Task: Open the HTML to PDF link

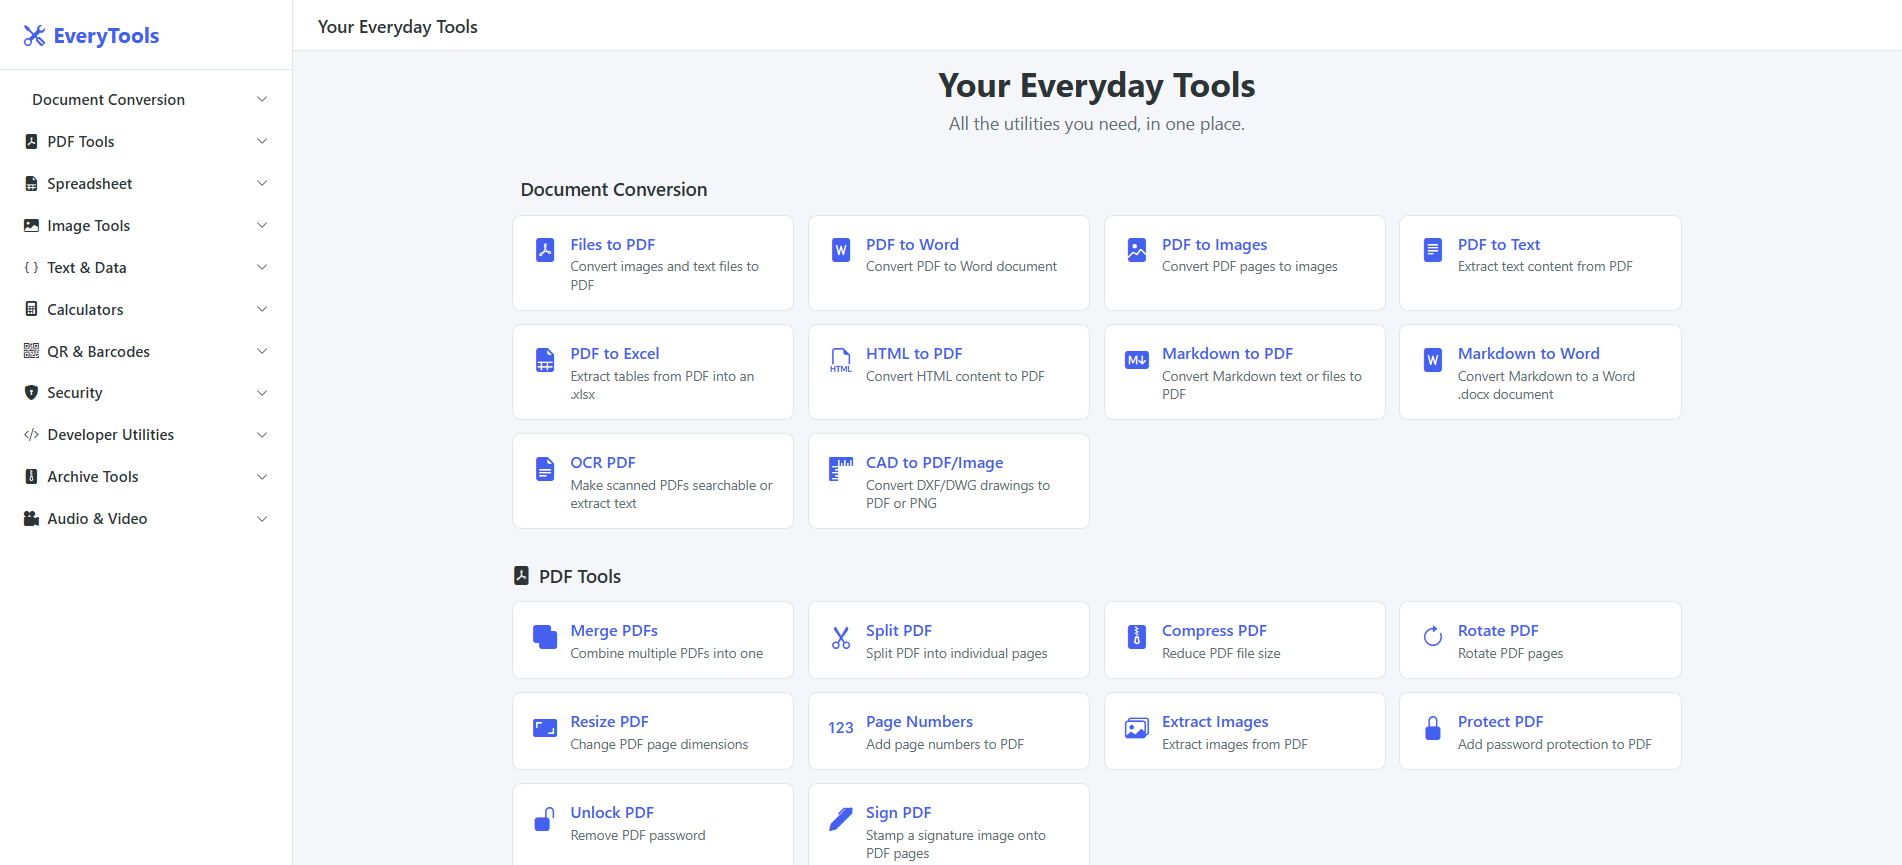Action: click(914, 353)
